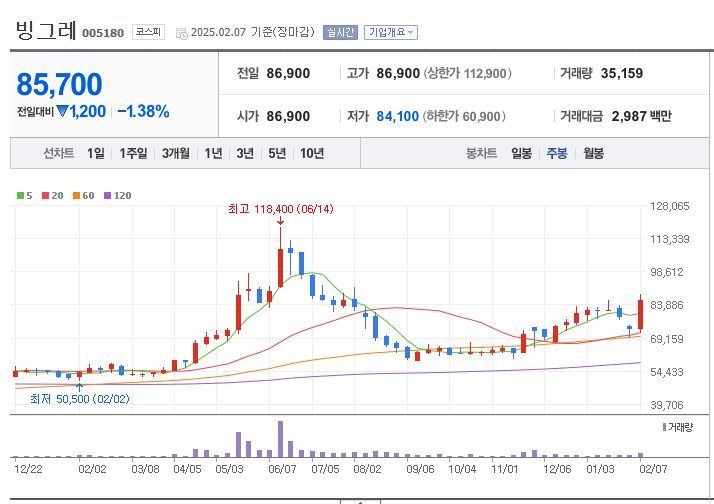This screenshot has height=504, width=714.
Task: Click the 최고 118,400 (06/14) high marker
Action: (280, 209)
